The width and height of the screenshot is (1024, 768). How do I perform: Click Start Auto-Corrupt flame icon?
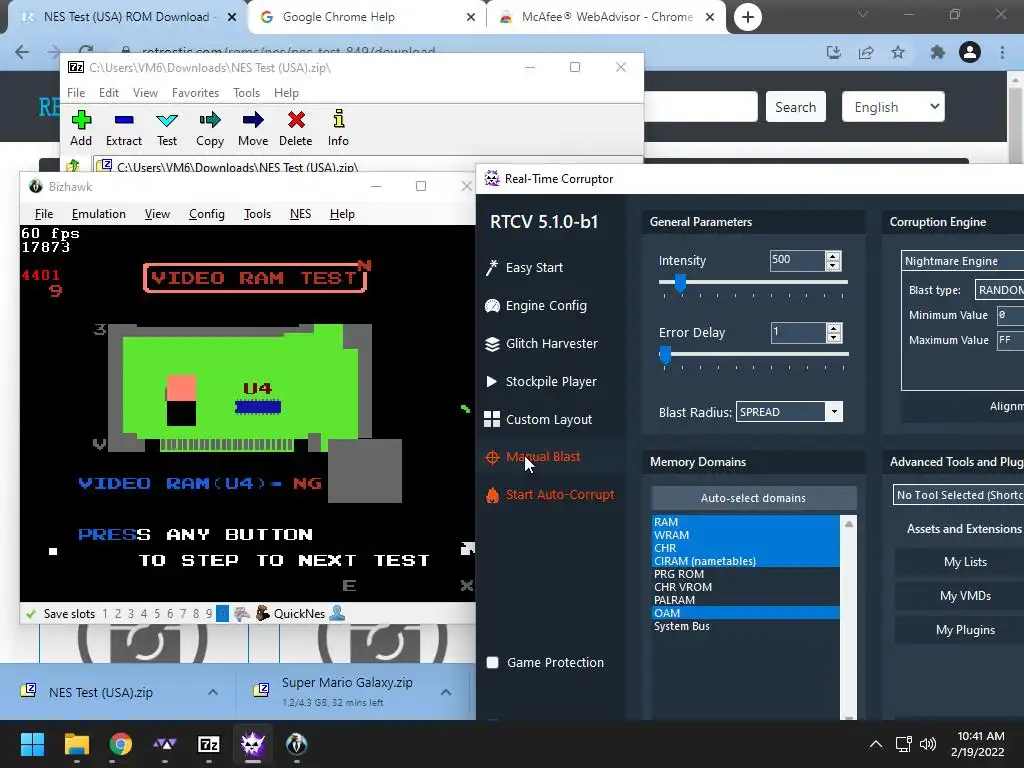pyautogui.click(x=492, y=495)
